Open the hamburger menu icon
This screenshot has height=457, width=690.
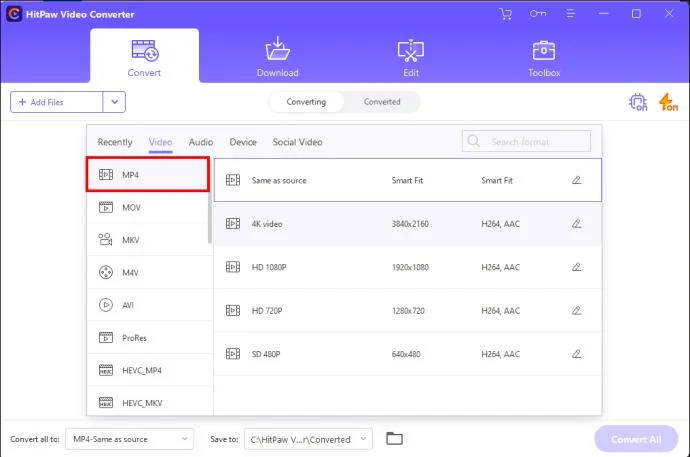click(x=570, y=14)
